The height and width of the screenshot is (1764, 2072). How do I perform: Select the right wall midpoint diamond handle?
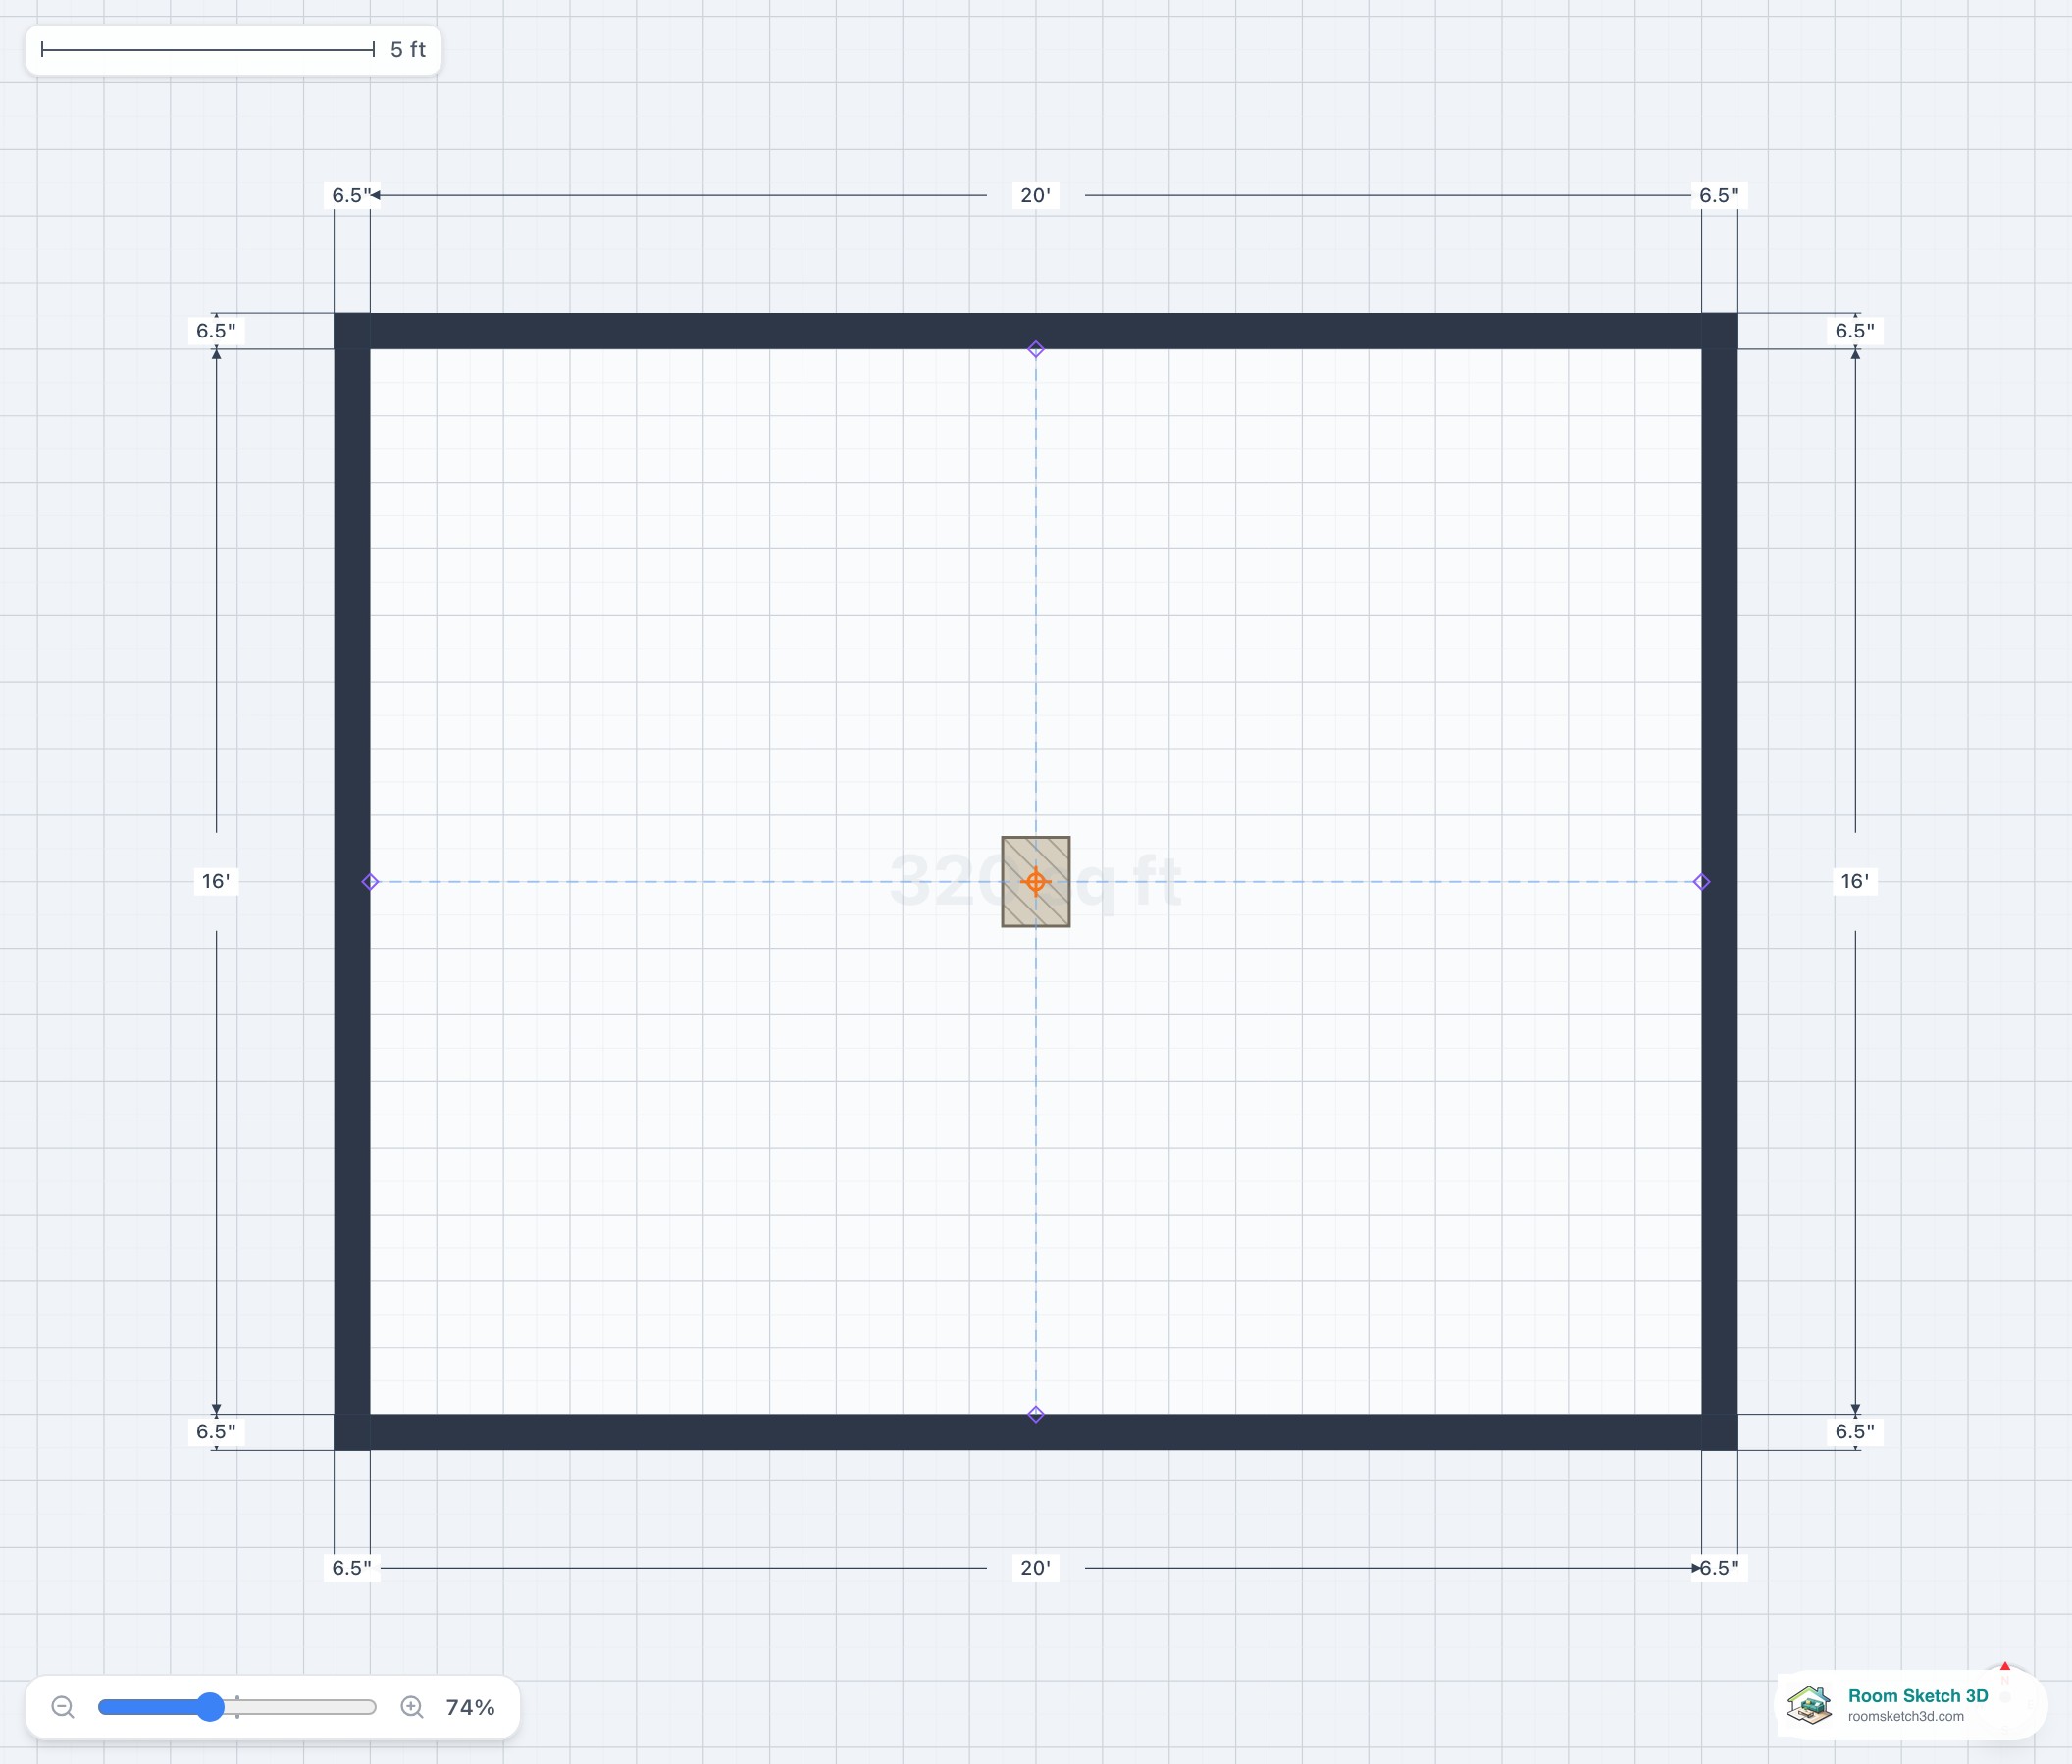pyautogui.click(x=1702, y=882)
